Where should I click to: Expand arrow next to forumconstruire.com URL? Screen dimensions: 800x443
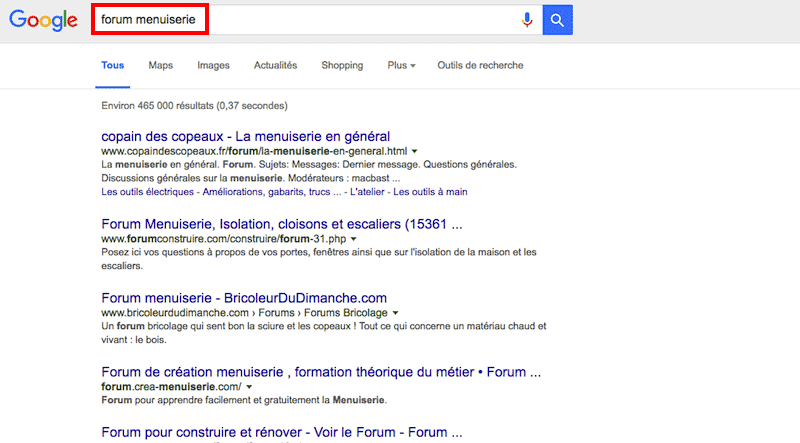click(x=354, y=240)
